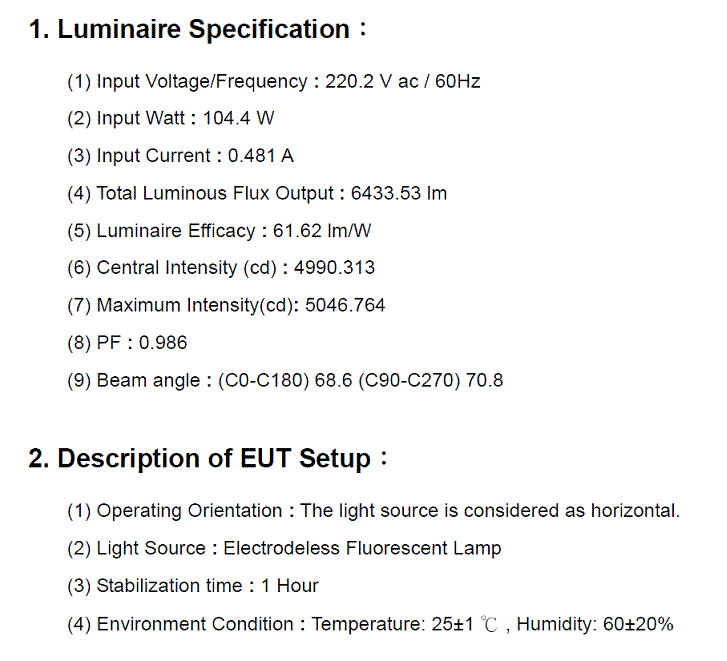Click the Input Voltage/Frequency line
Viewport: 727px width, 661px height.
pos(274,82)
